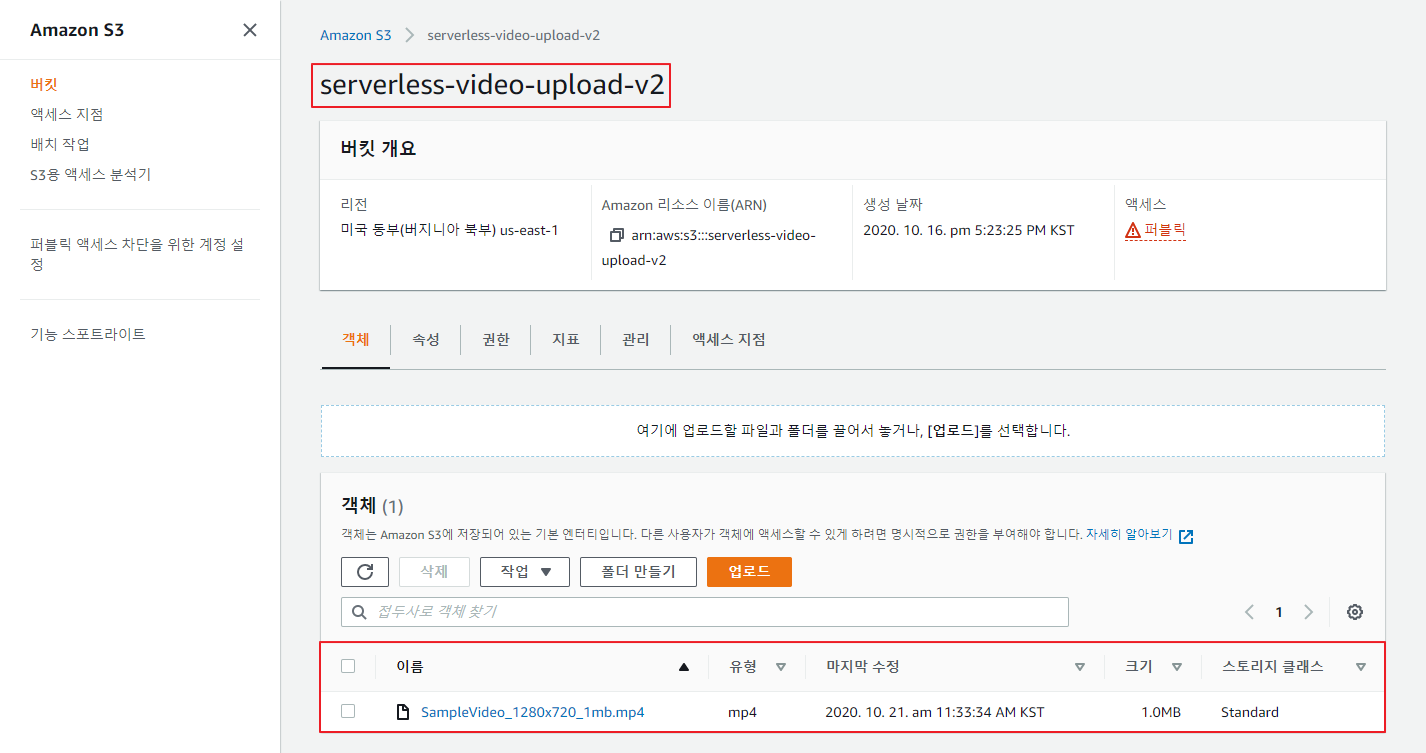Screen dimensions: 1426x753
Task: Close the Amazon S3 sidebar panel
Action: [250, 30]
